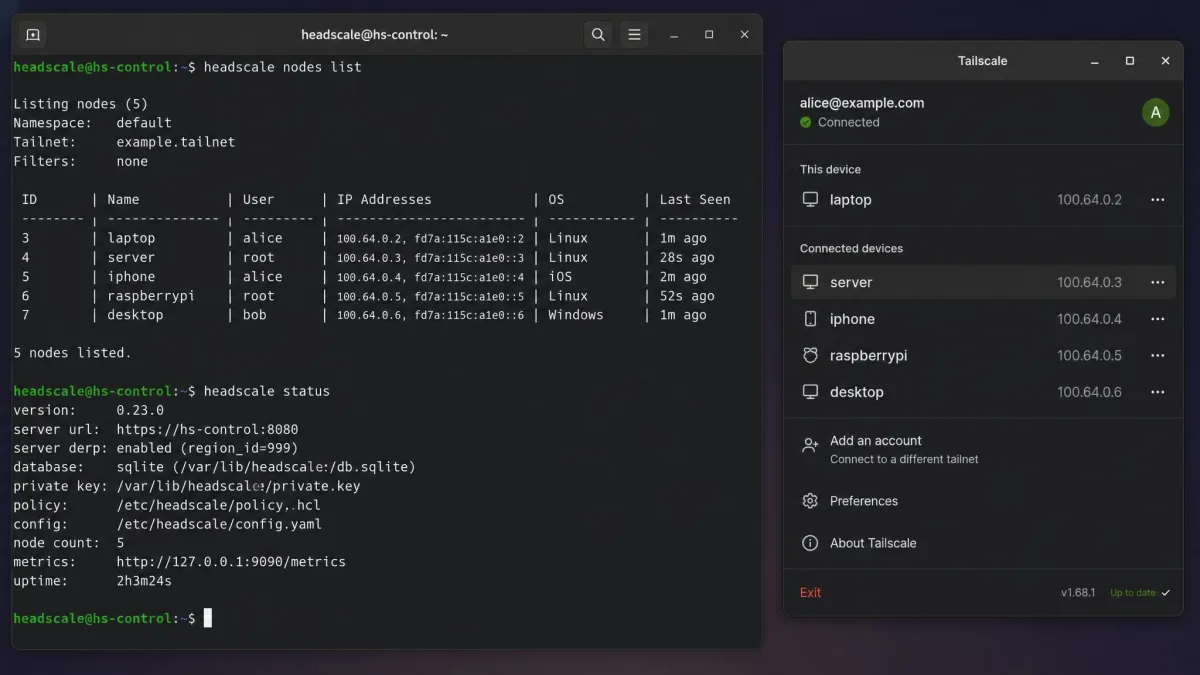Image resolution: width=1200 pixels, height=675 pixels.
Task: Open the laptop device three-dot menu
Action: pyautogui.click(x=1158, y=200)
